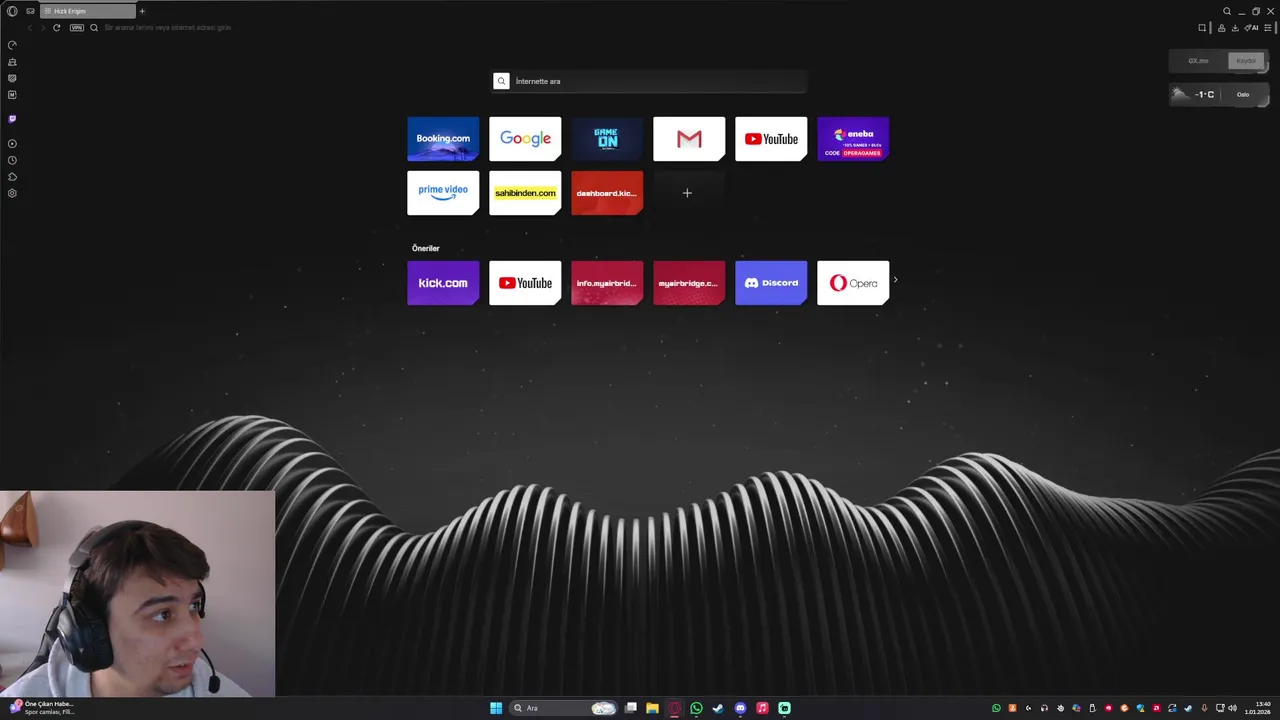Screen dimensions: 1280x720
Task: Open the dashboard.kick speed dial tile
Action: 607,193
